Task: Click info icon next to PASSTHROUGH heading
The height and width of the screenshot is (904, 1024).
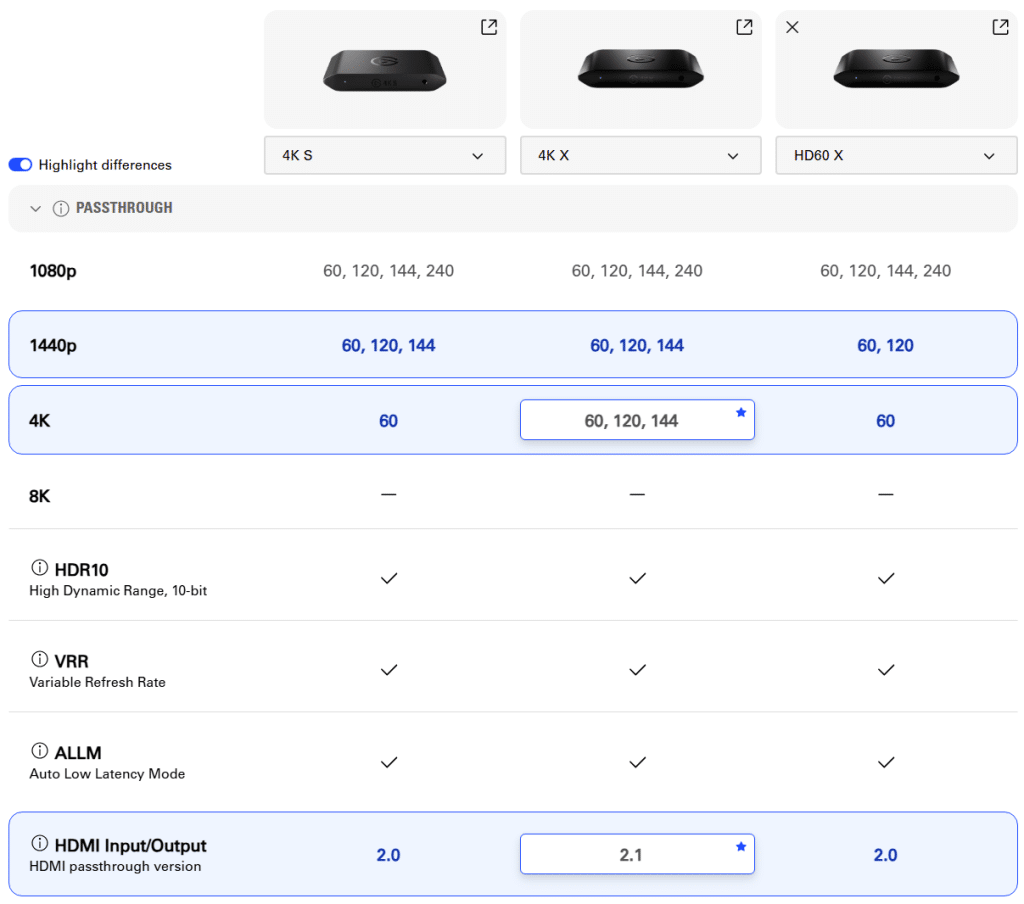Action: (61, 208)
